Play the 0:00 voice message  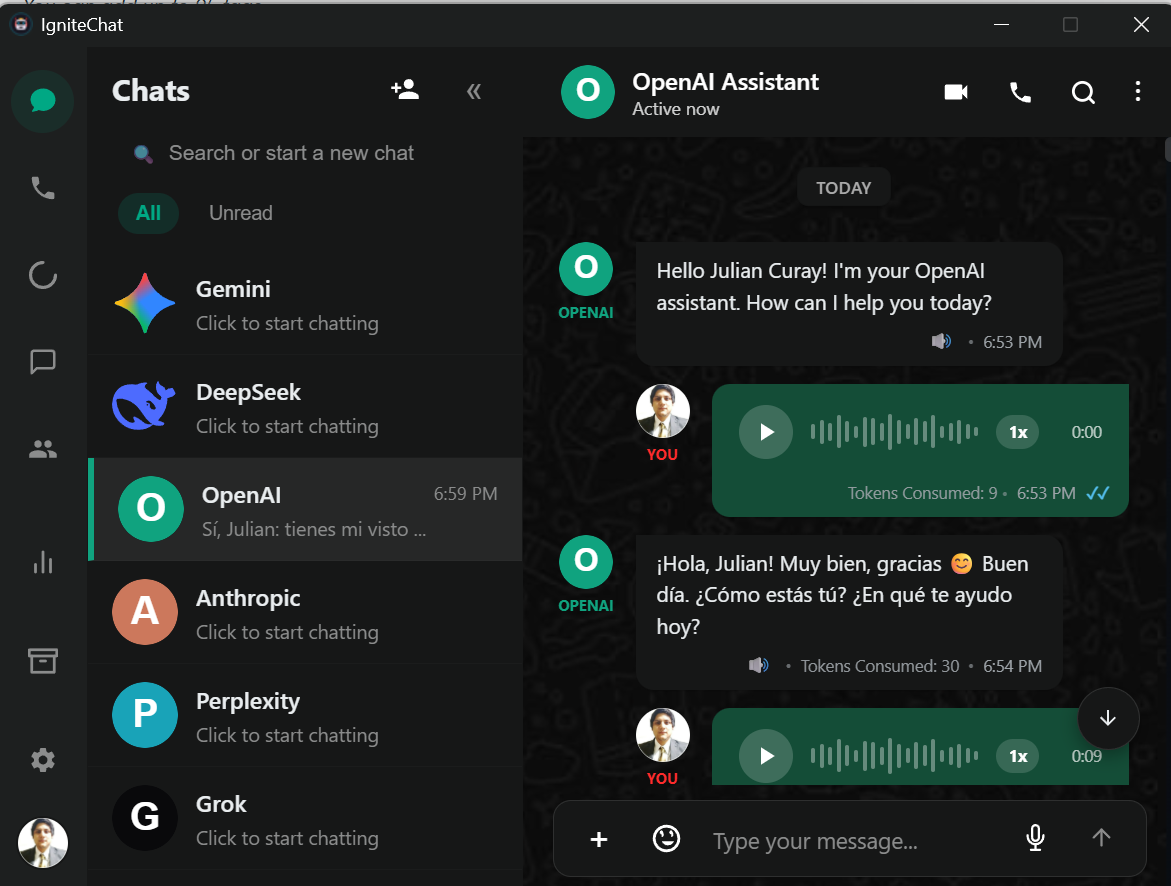click(x=765, y=432)
